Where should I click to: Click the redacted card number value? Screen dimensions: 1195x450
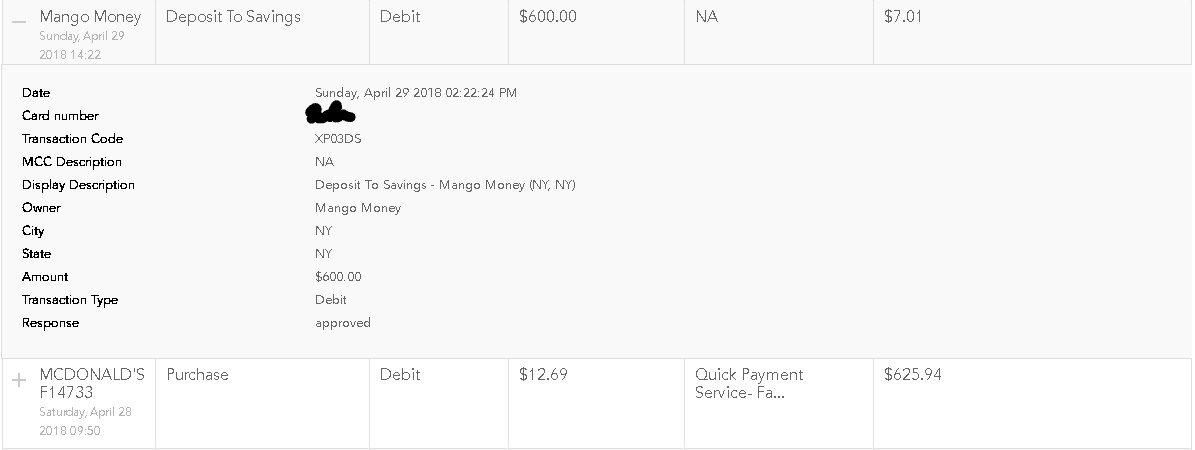coord(331,114)
